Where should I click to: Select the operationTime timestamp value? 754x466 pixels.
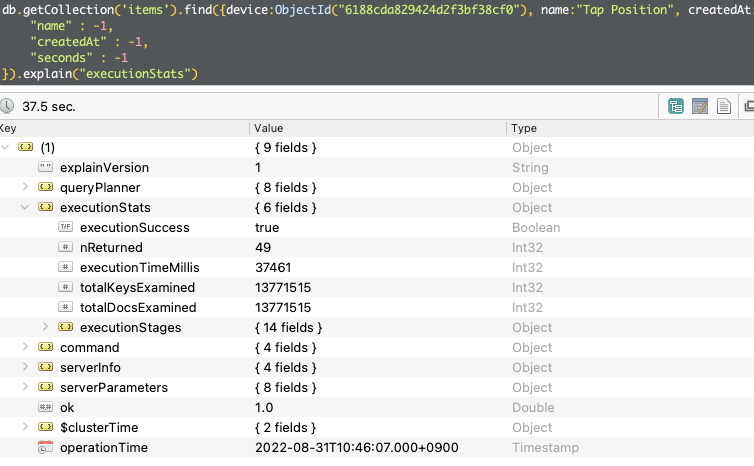[x=356, y=447]
